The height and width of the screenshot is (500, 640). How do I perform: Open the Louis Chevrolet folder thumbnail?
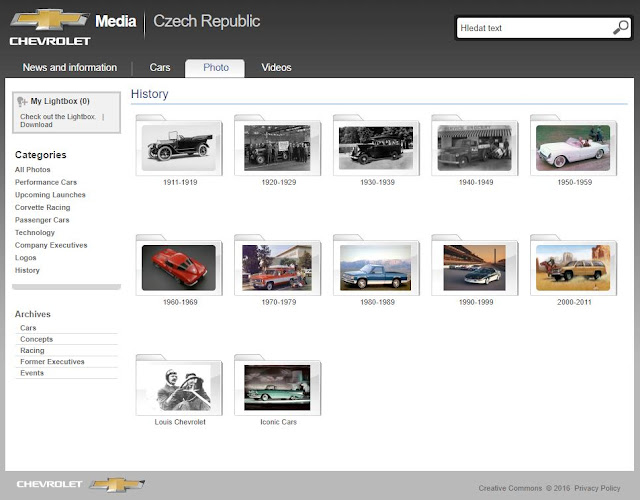coord(179,385)
